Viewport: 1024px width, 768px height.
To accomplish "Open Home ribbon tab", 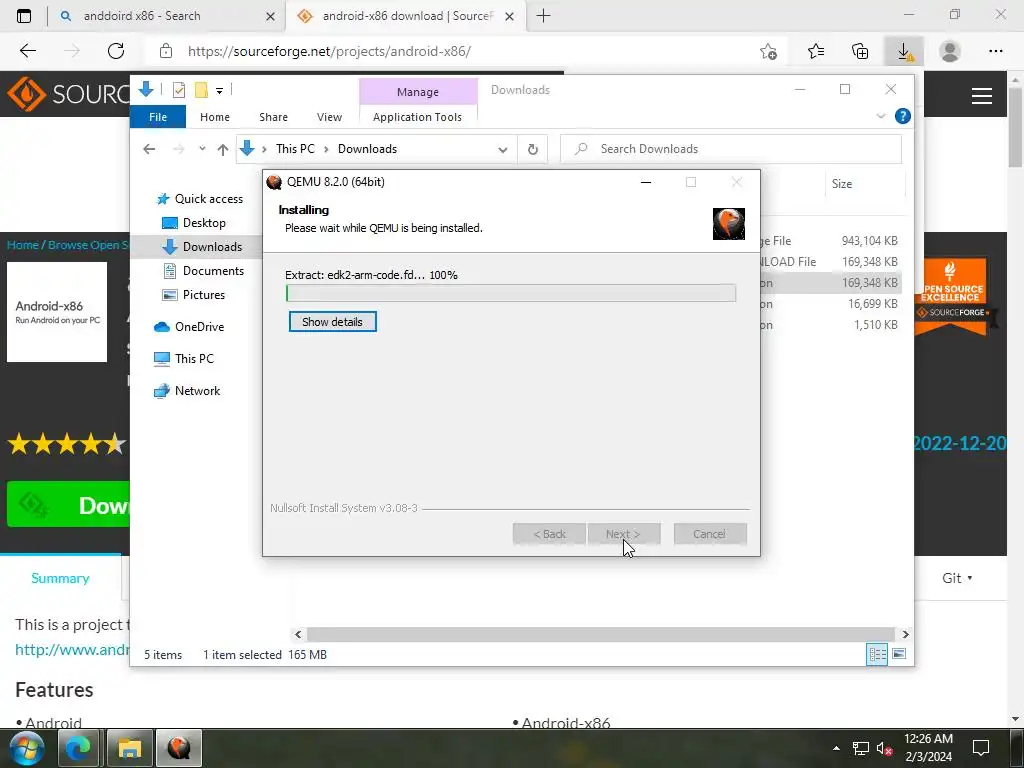I will pyautogui.click(x=215, y=117).
